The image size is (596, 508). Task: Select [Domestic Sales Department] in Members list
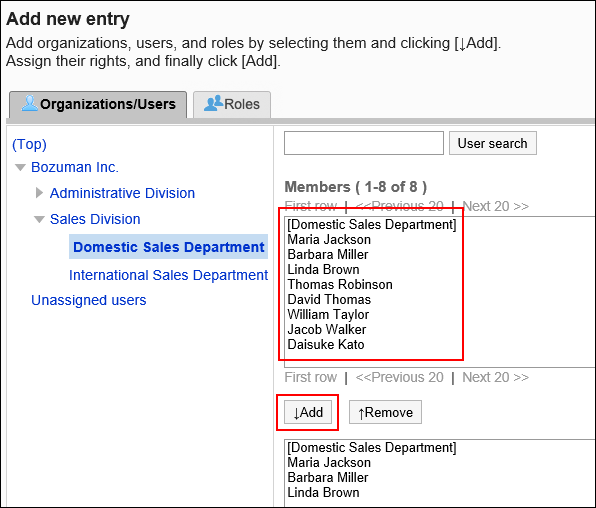pyautogui.click(x=372, y=224)
